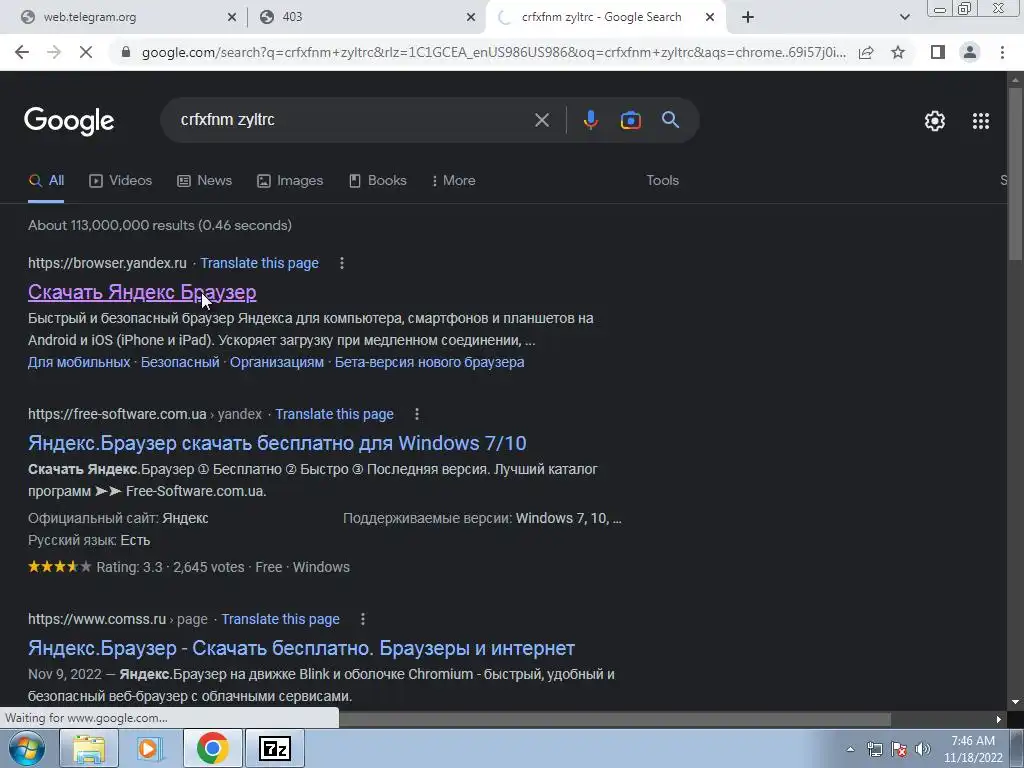
Task: Open the taskbar clock showing 7:46 AM
Action: tap(973, 749)
